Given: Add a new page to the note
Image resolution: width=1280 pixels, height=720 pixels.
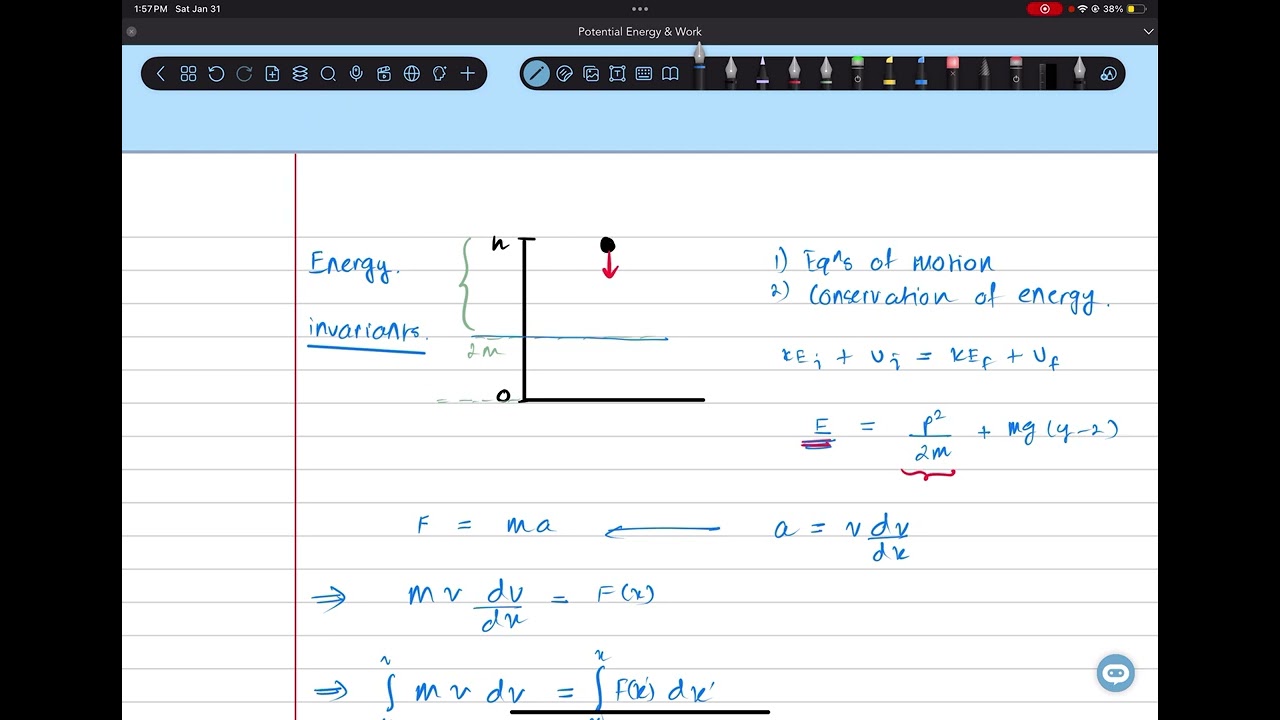Looking at the screenshot, I should coord(272,74).
